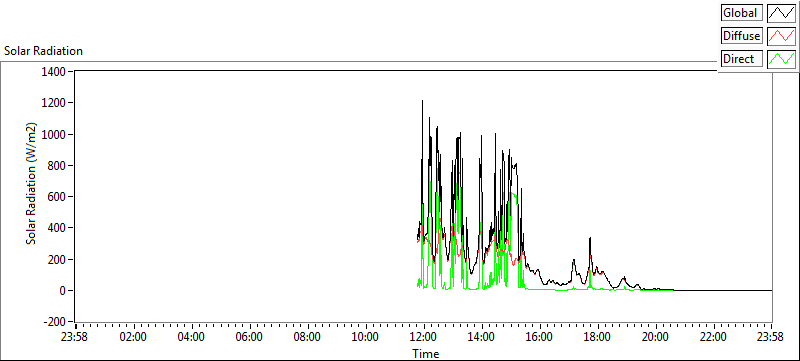The width and height of the screenshot is (800, 361).
Task: Select the Direct legend label
Action: [x=742, y=59]
